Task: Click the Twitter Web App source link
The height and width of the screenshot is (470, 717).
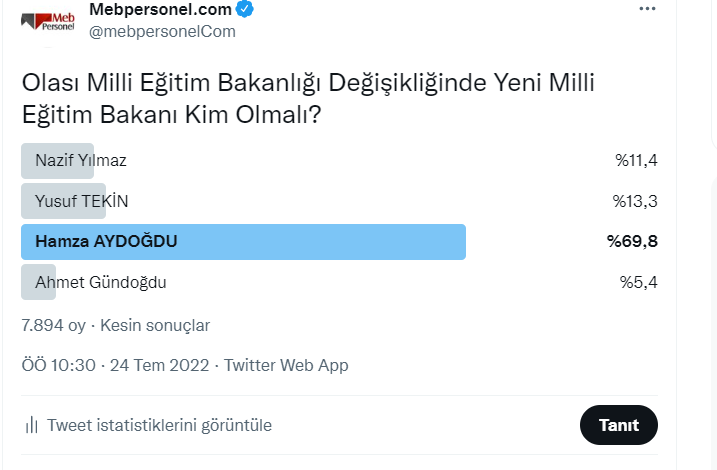Action: (286, 365)
